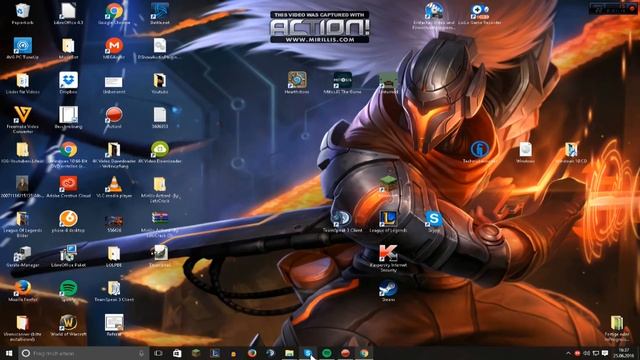Open Spotify from the taskbar
The image size is (640, 360).
327,353
